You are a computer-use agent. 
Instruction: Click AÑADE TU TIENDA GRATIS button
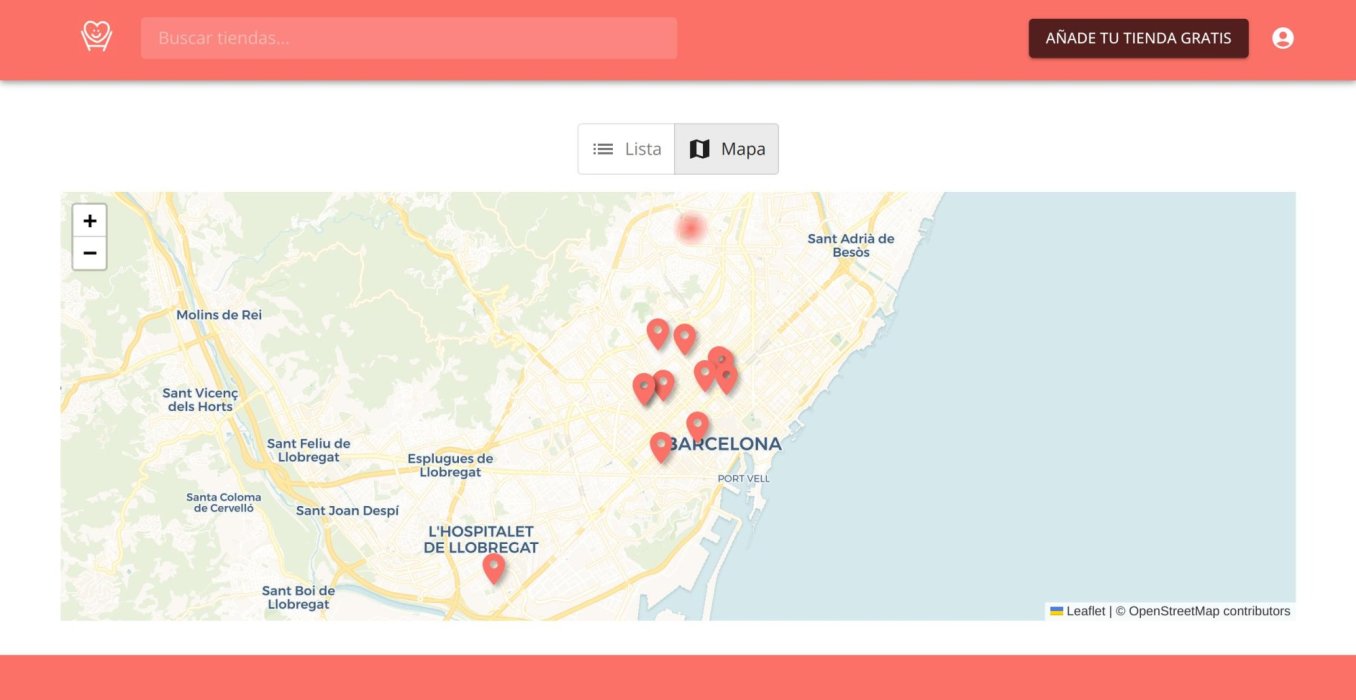[1138, 38]
